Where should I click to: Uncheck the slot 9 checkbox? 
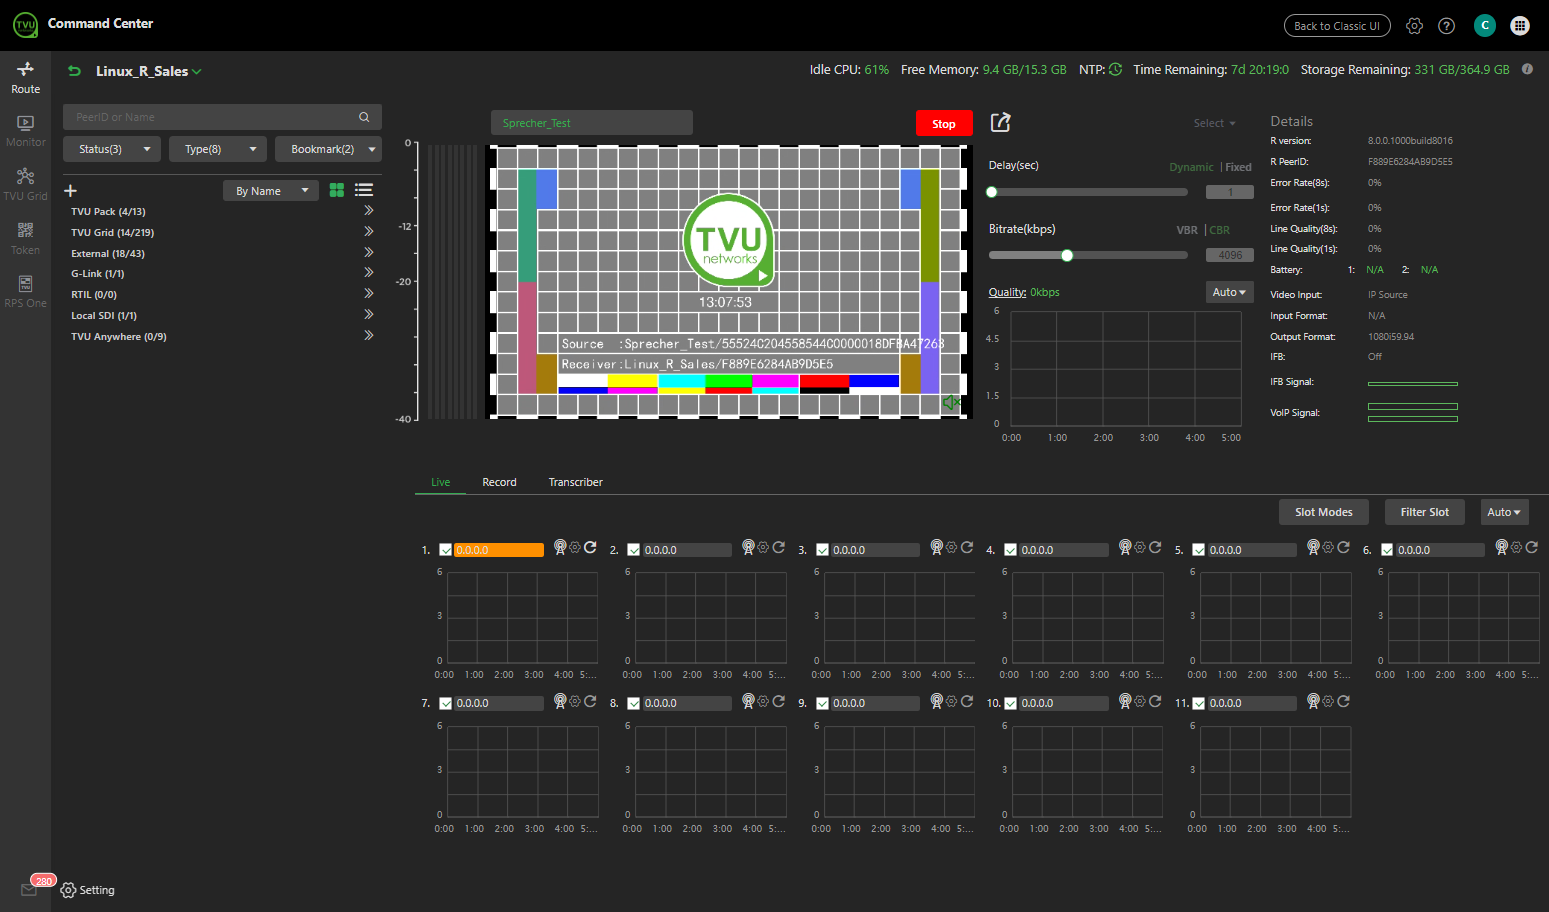click(x=822, y=703)
